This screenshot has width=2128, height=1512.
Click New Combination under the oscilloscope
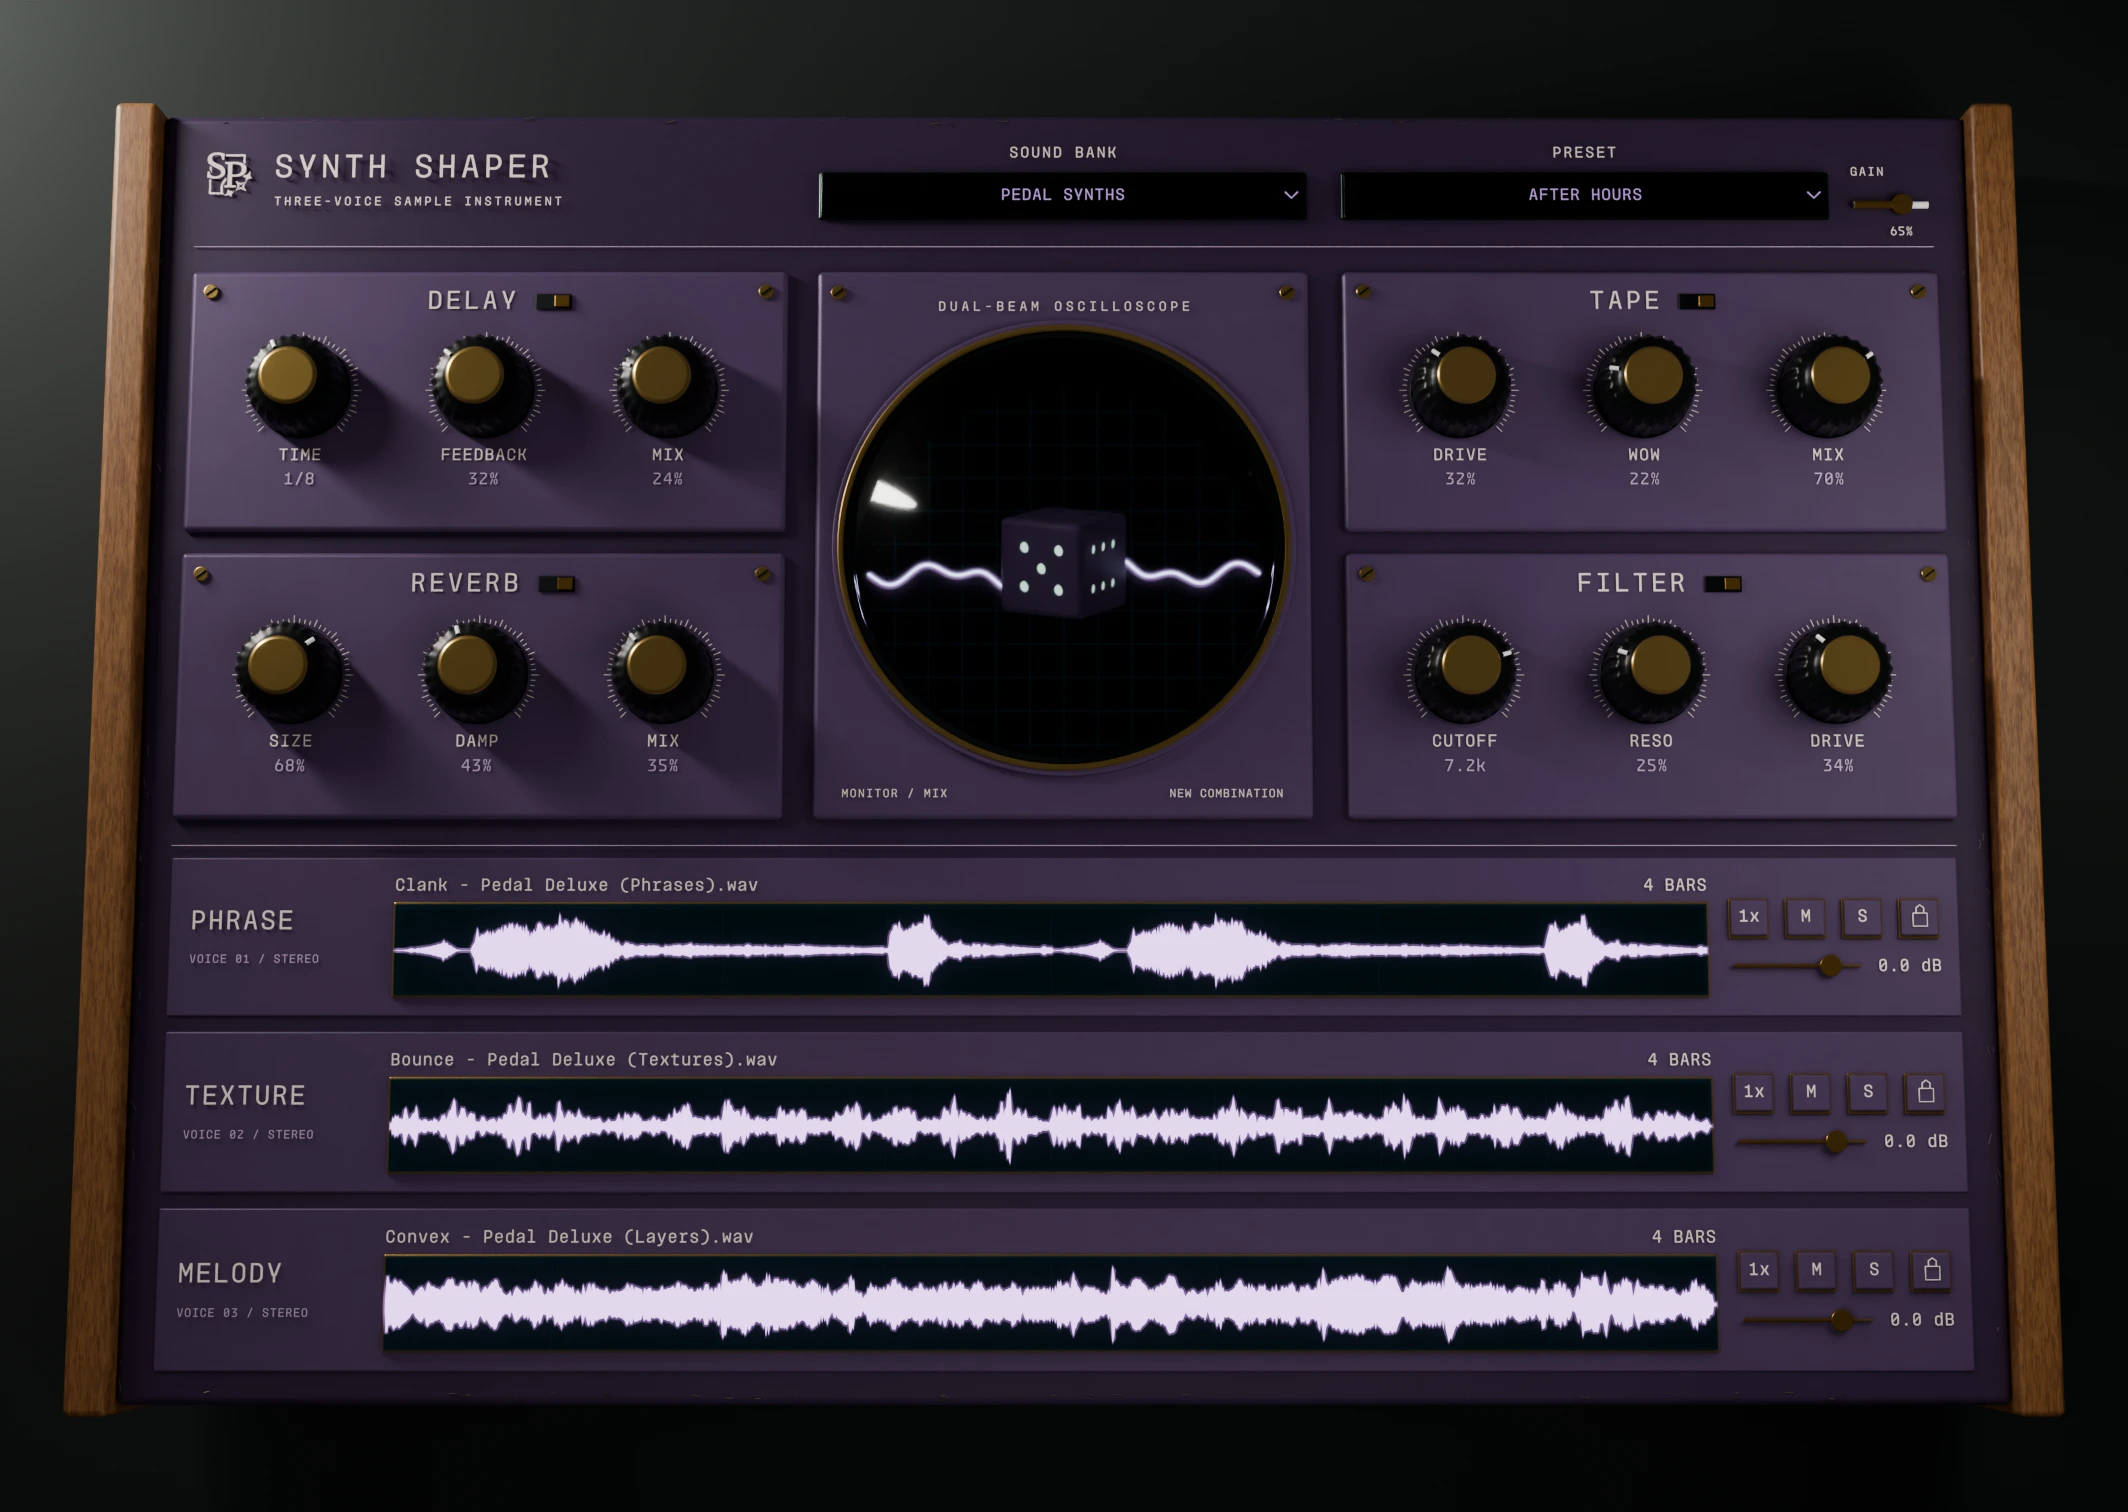1226,793
